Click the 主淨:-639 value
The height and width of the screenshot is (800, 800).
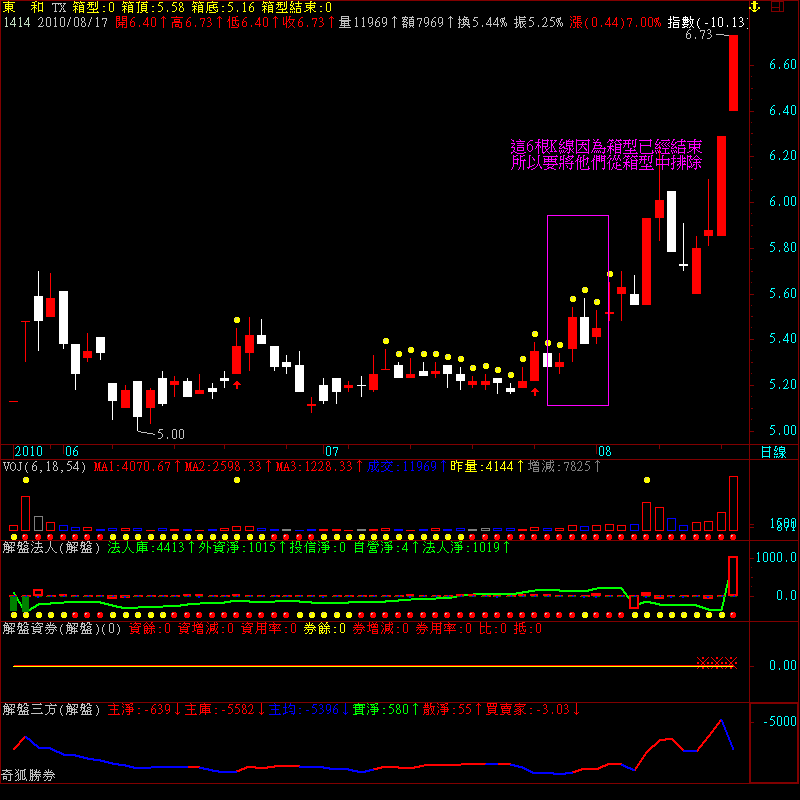pyautogui.click(x=139, y=710)
